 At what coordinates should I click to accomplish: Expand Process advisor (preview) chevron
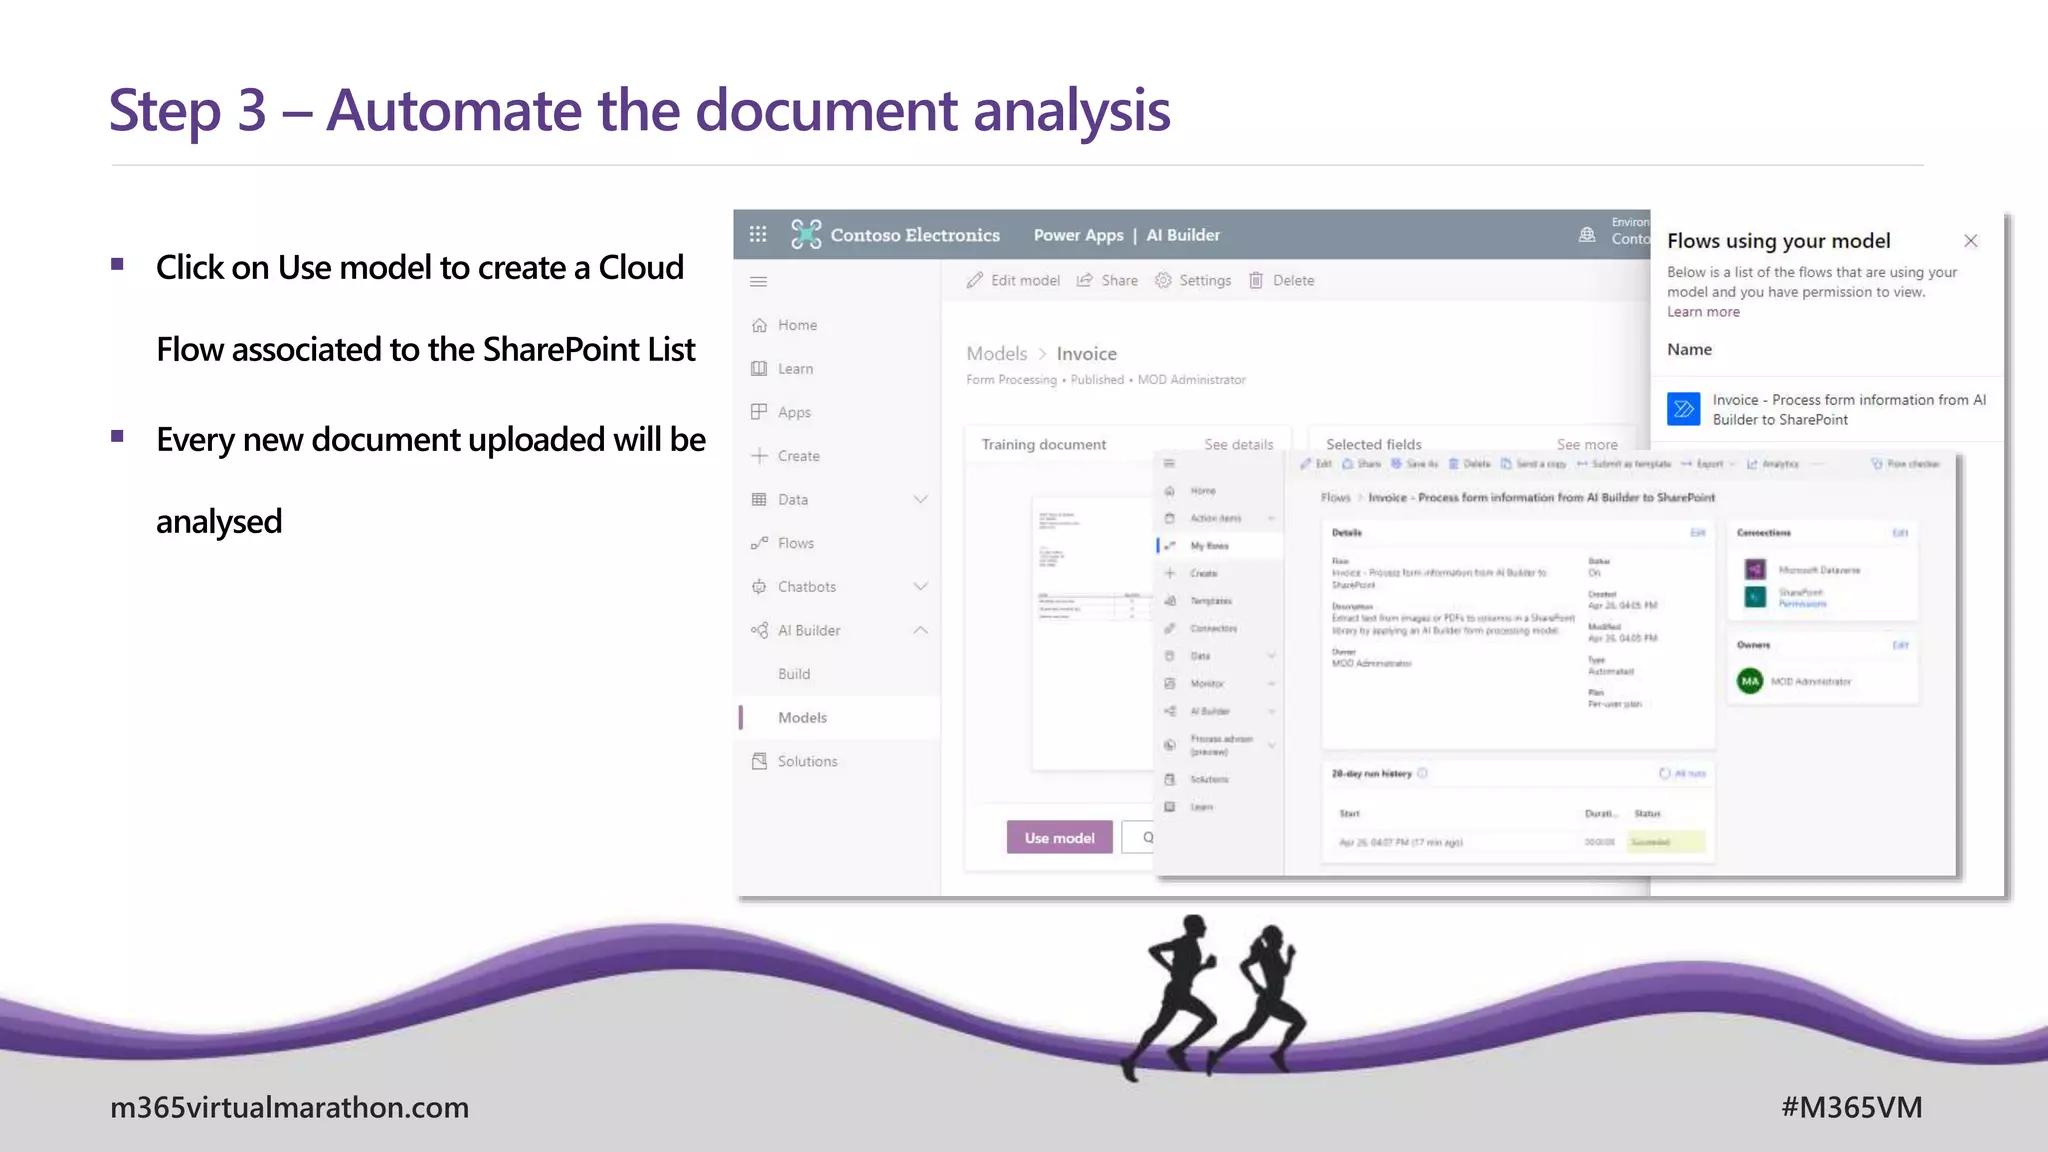click(1272, 745)
